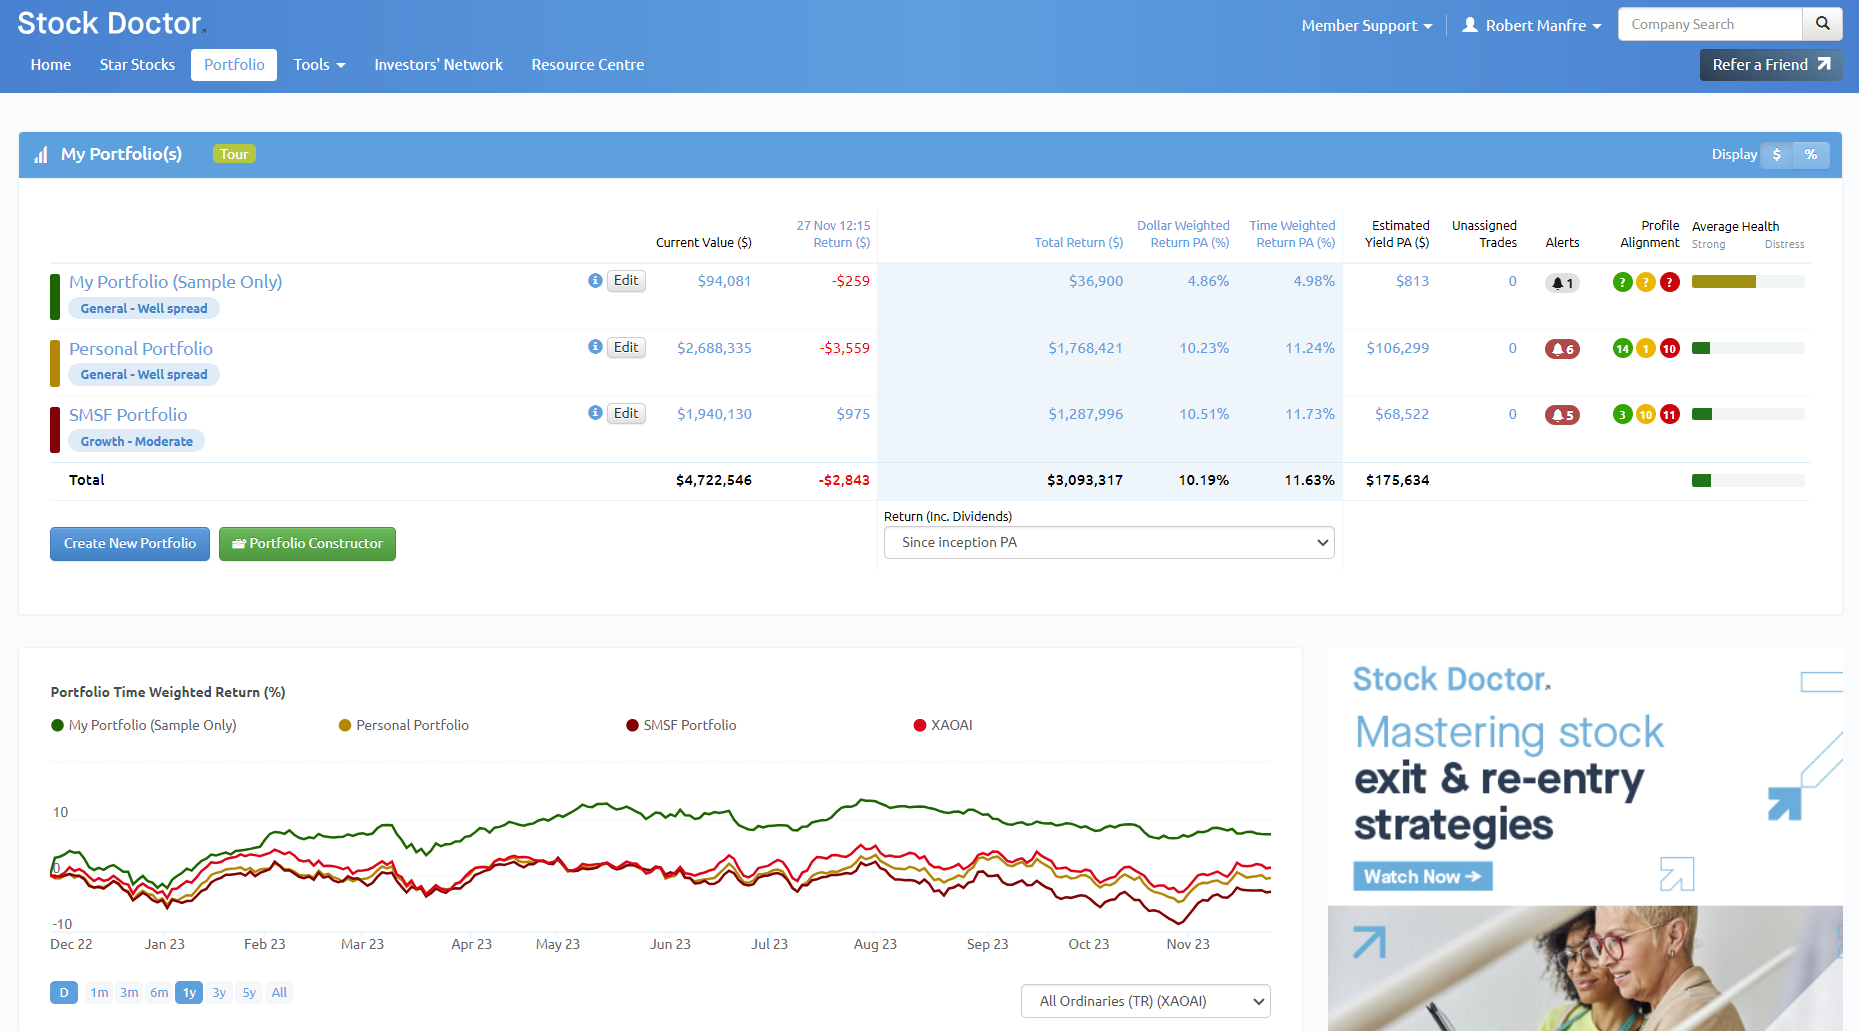Launch the Portfolio Constructor
The width and height of the screenshot is (1859, 1031).
tap(307, 543)
